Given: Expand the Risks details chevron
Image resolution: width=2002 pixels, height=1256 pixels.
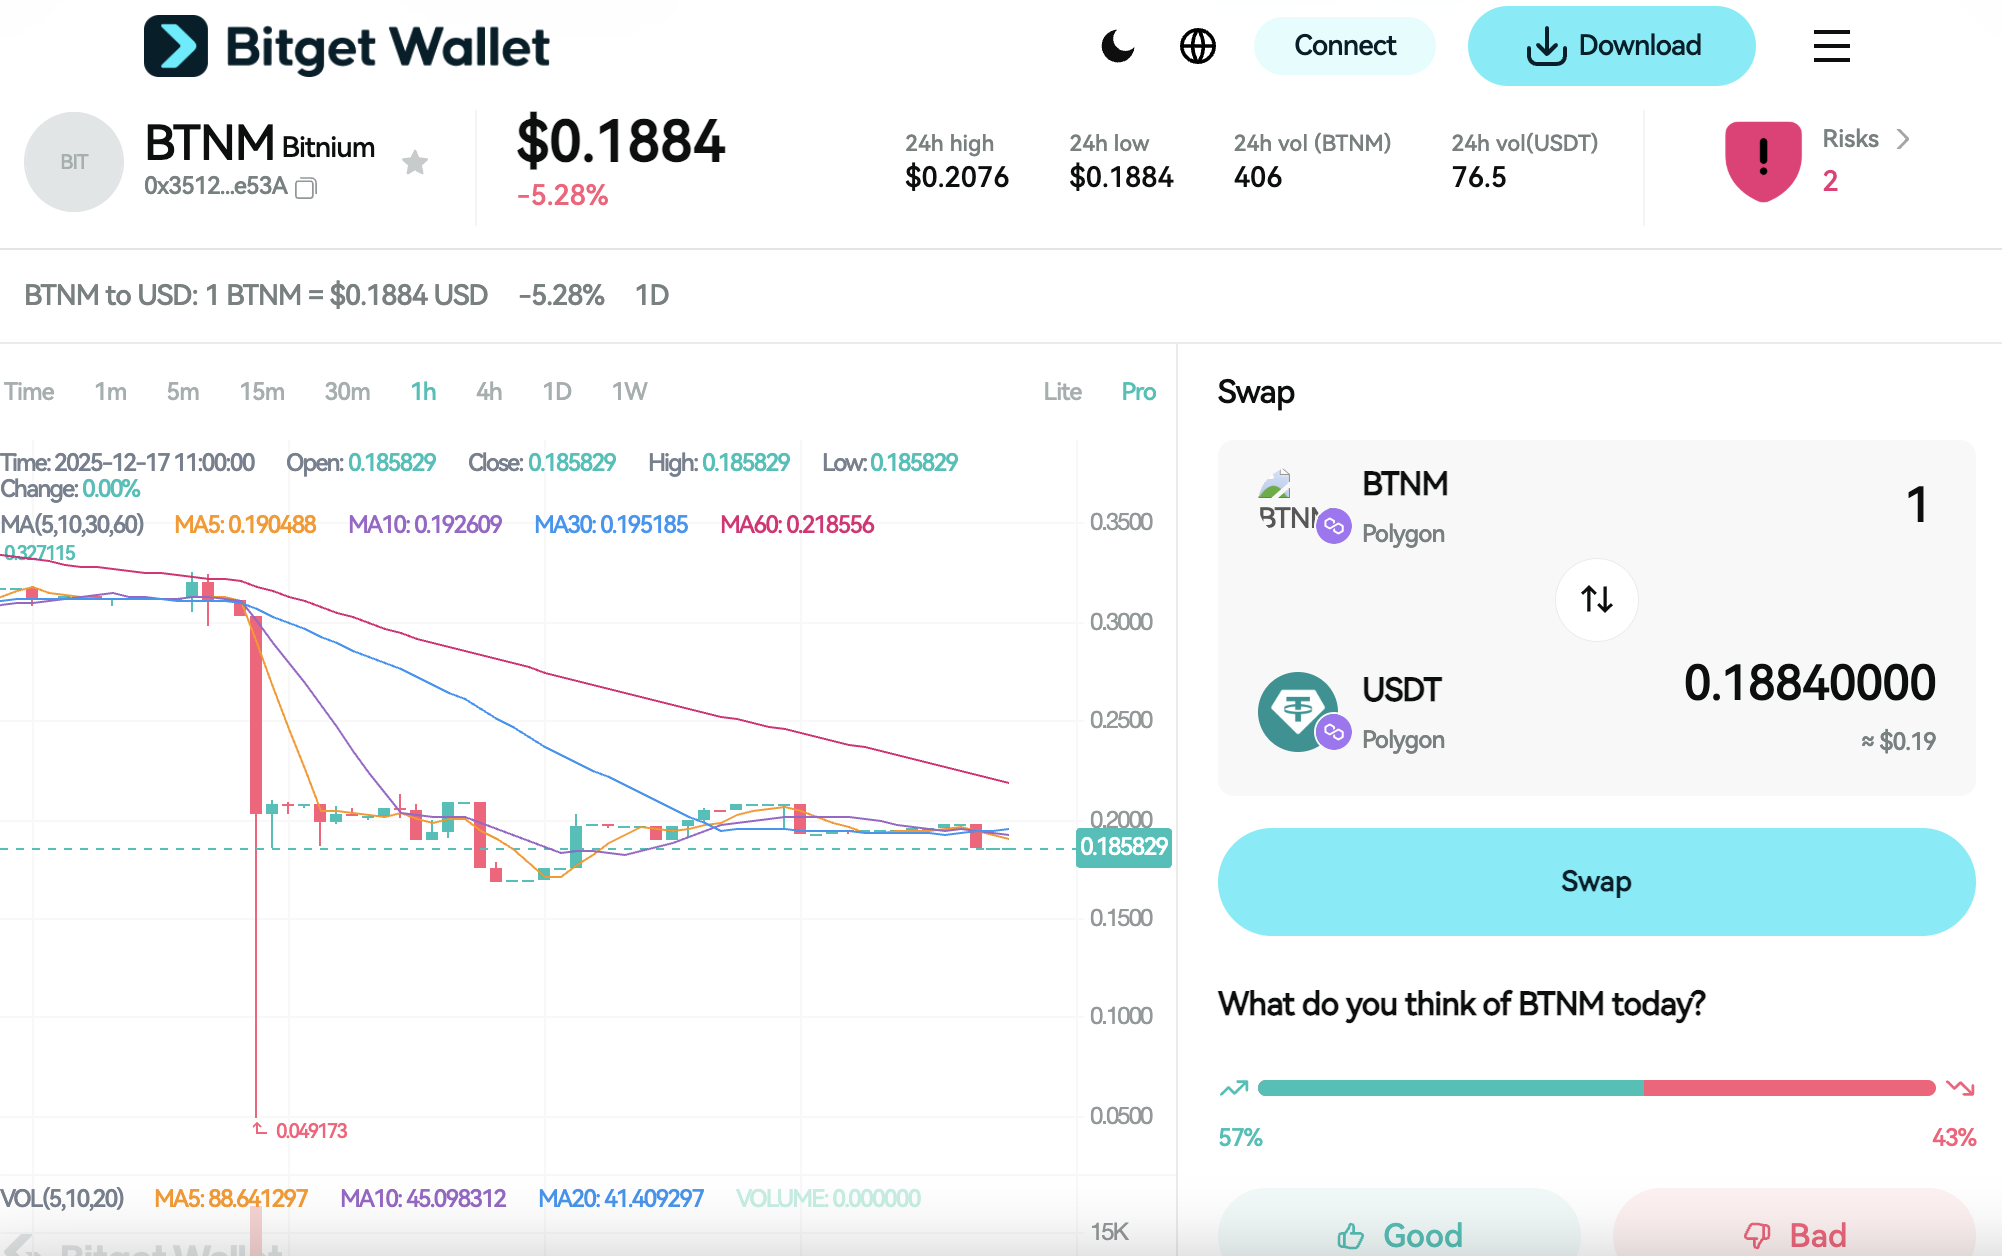Looking at the screenshot, I should tap(1903, 139).
